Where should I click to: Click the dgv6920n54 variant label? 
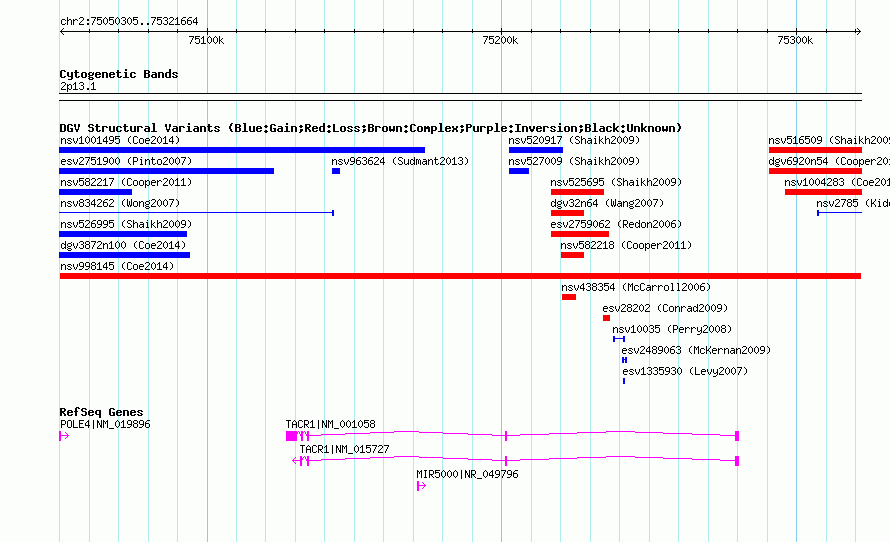click(x=829, y=161)
